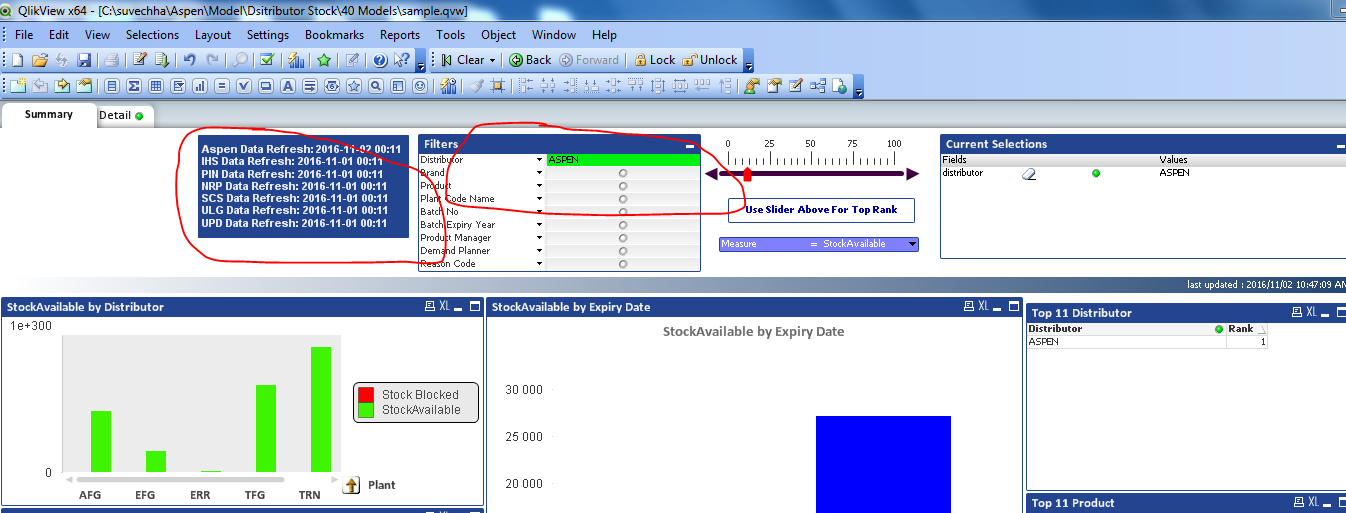Create a Text Object (A icon)
Viewport: 1346px width, 513px height.
pyautogui.click(x=288, y=86)
